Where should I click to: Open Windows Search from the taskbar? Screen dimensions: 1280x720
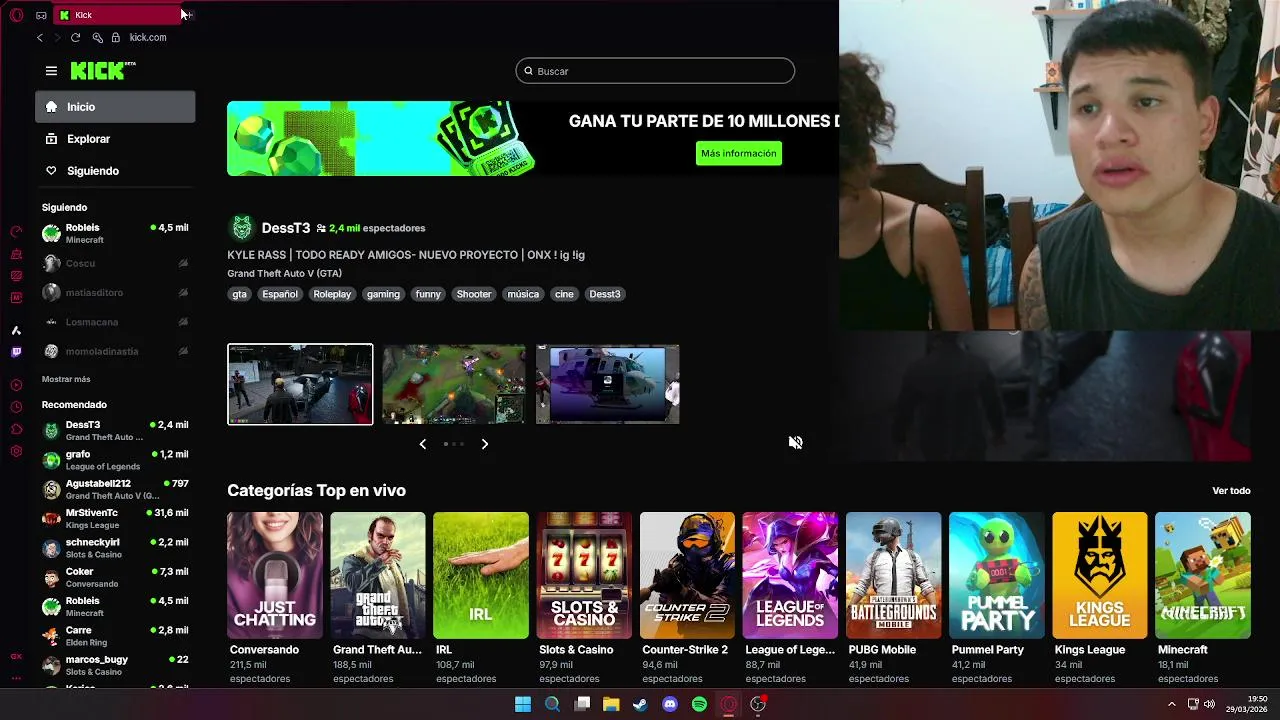[552, 704]
